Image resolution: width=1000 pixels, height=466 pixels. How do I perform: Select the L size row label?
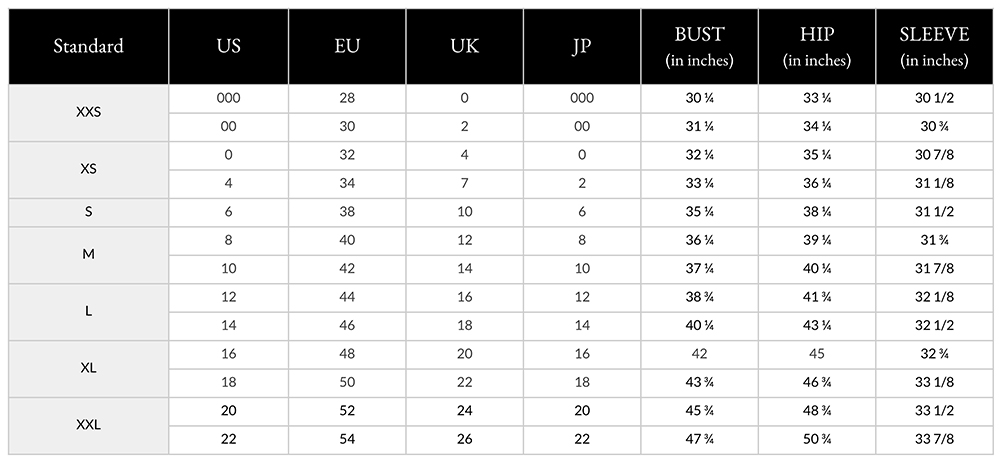point(88,311)
